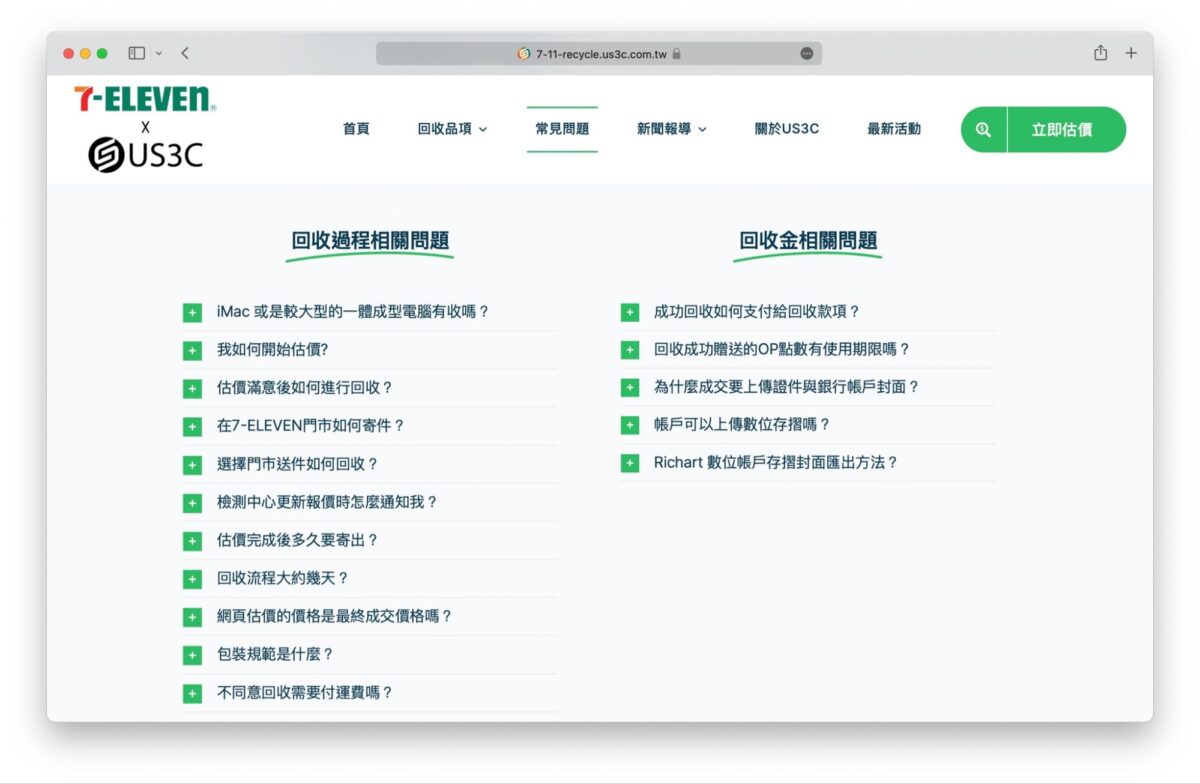
Task: Expand plus icon for iMac 一體成型電腦 question
Action: (192, 312)
